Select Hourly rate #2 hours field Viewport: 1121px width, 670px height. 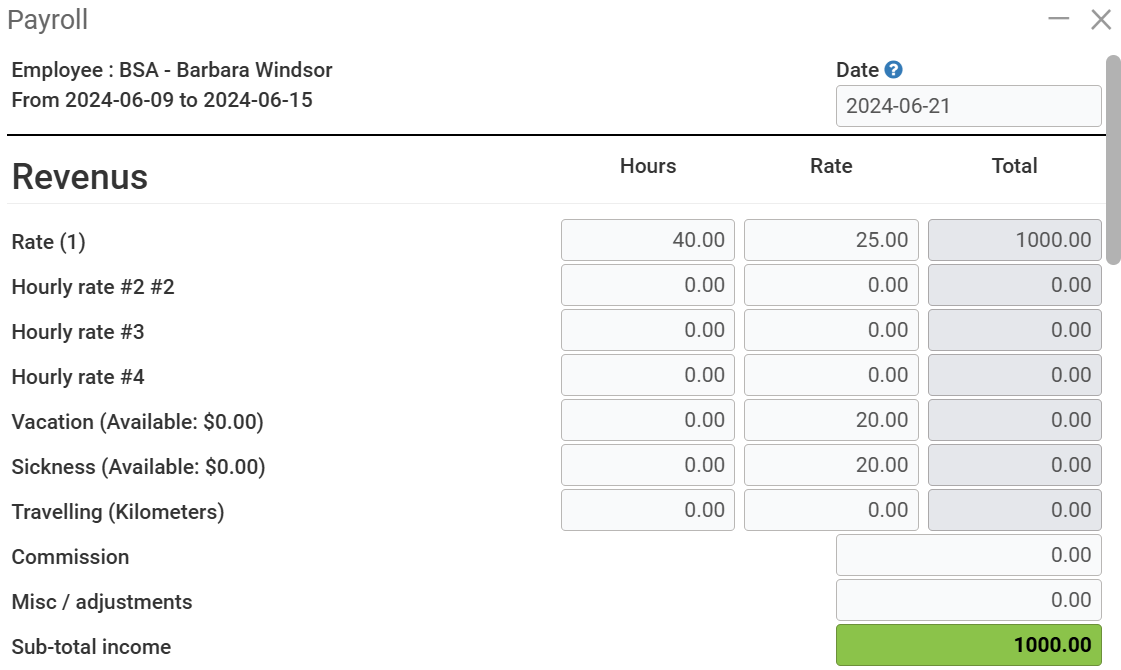pyautogui.click(x=648, y=286)
